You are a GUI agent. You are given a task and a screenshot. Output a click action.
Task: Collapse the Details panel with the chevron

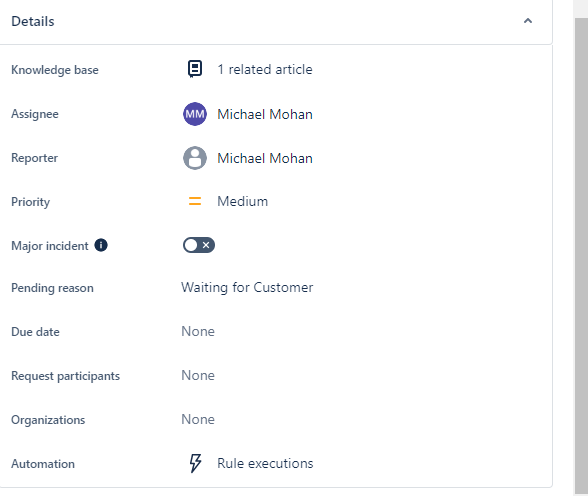click(528, 21)
